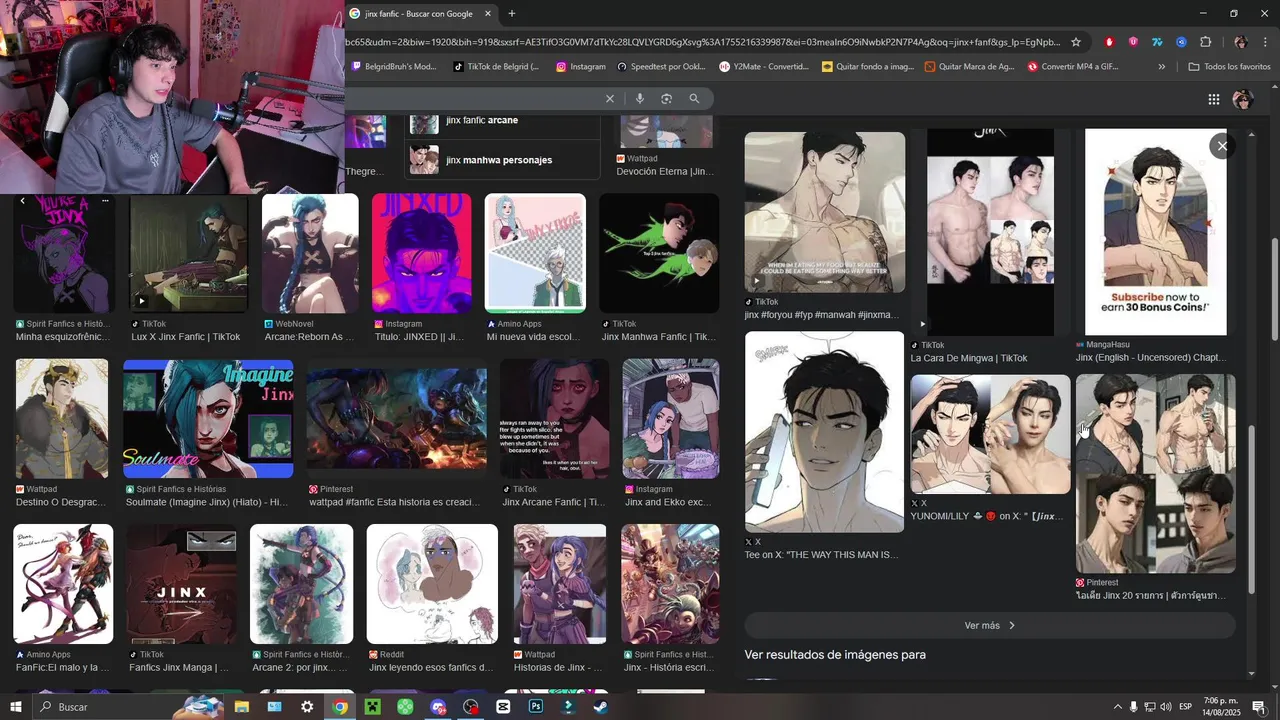Open Photoshop from the taskbar
This screenshot has height=720, width=1280.
pyautogui.click(x=536, y=706)
